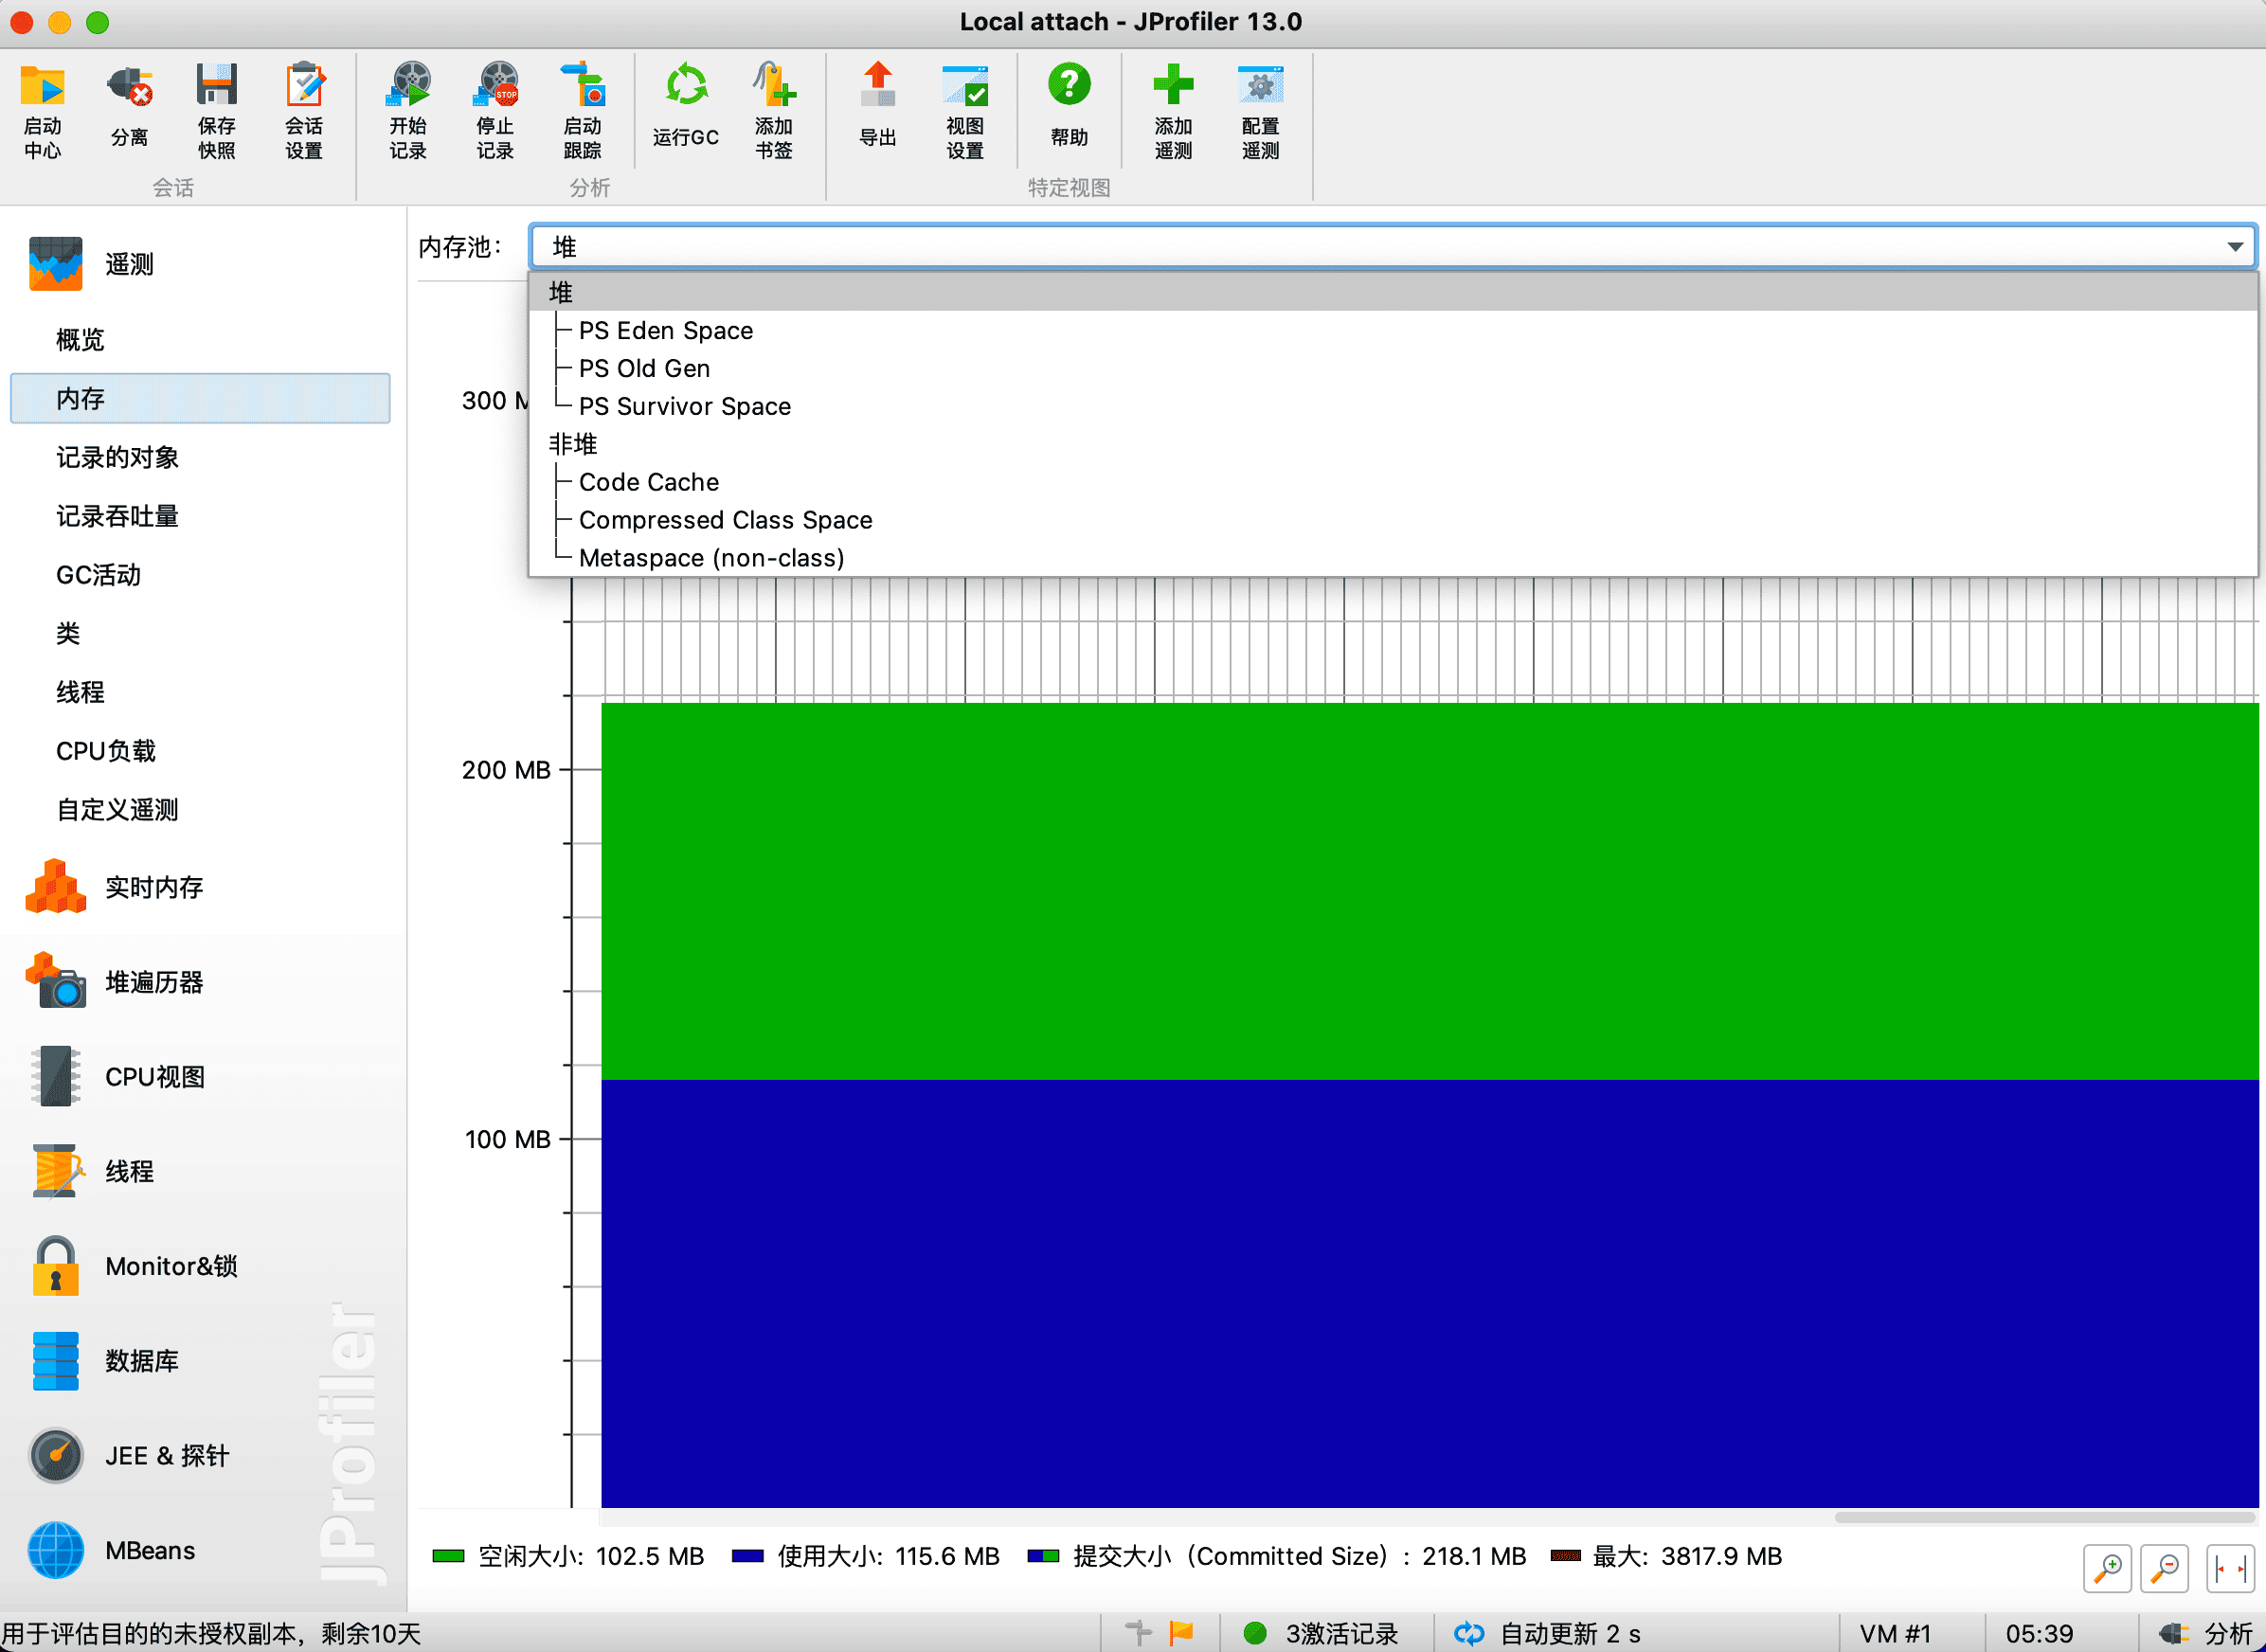The height and width of the screenshot is (1652, 2266).
Task: Switch to the CPU负载 telemetry view
Action: tap(105, 751)
